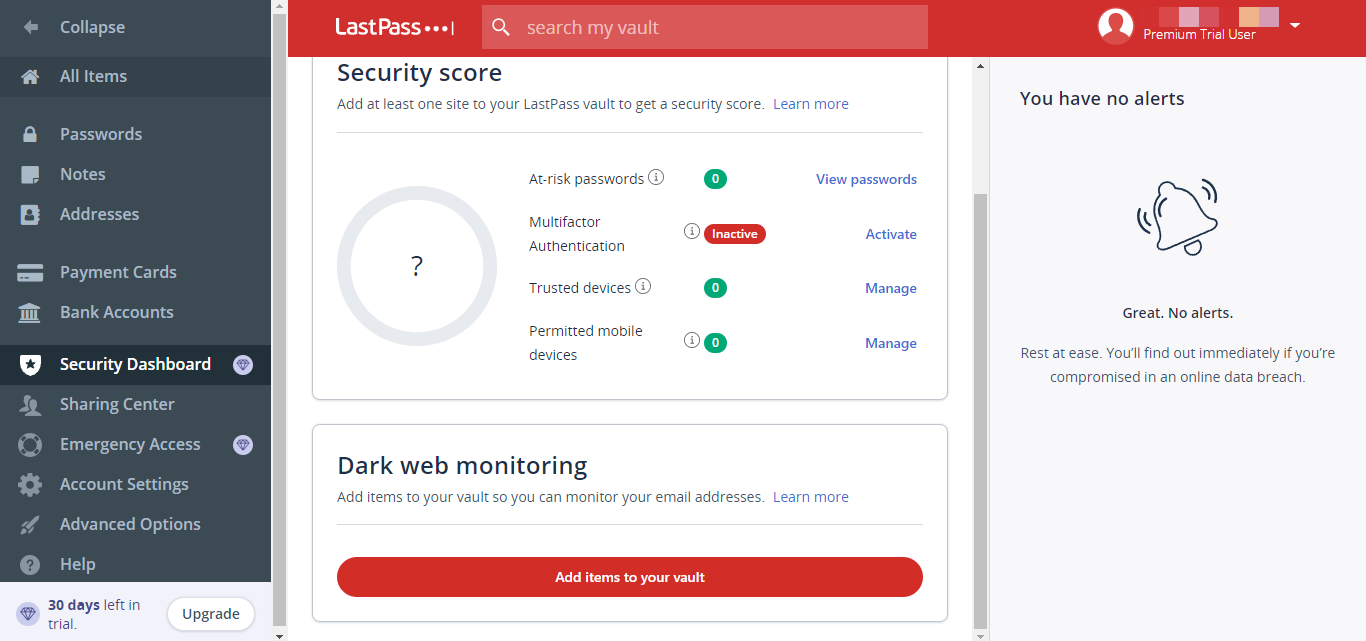Open Emergency Access page
This screenshot has height=641, width=1366.
click(136, 444)
